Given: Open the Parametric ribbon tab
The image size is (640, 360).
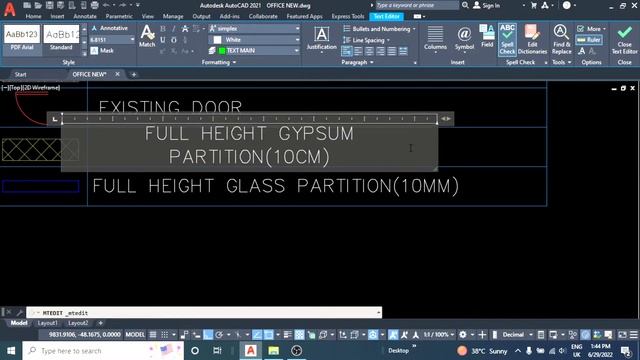Looking at the screenshot, I should [119, 16].
